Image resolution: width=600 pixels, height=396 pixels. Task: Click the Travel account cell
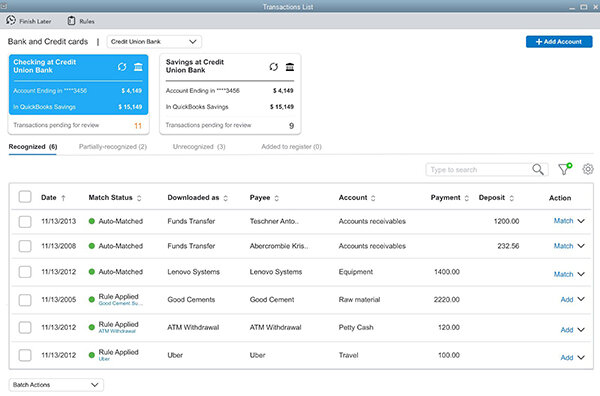point(349,355)
